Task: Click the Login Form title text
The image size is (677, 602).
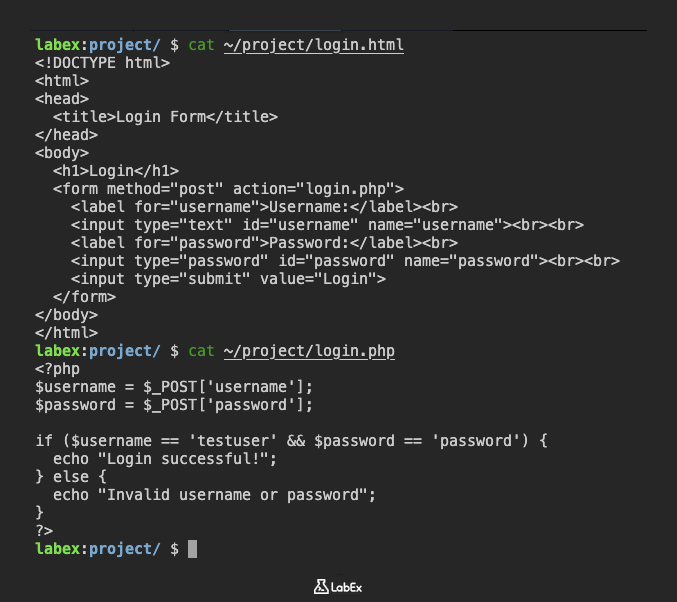Action: pyautogui.click(x=160, y=116)
